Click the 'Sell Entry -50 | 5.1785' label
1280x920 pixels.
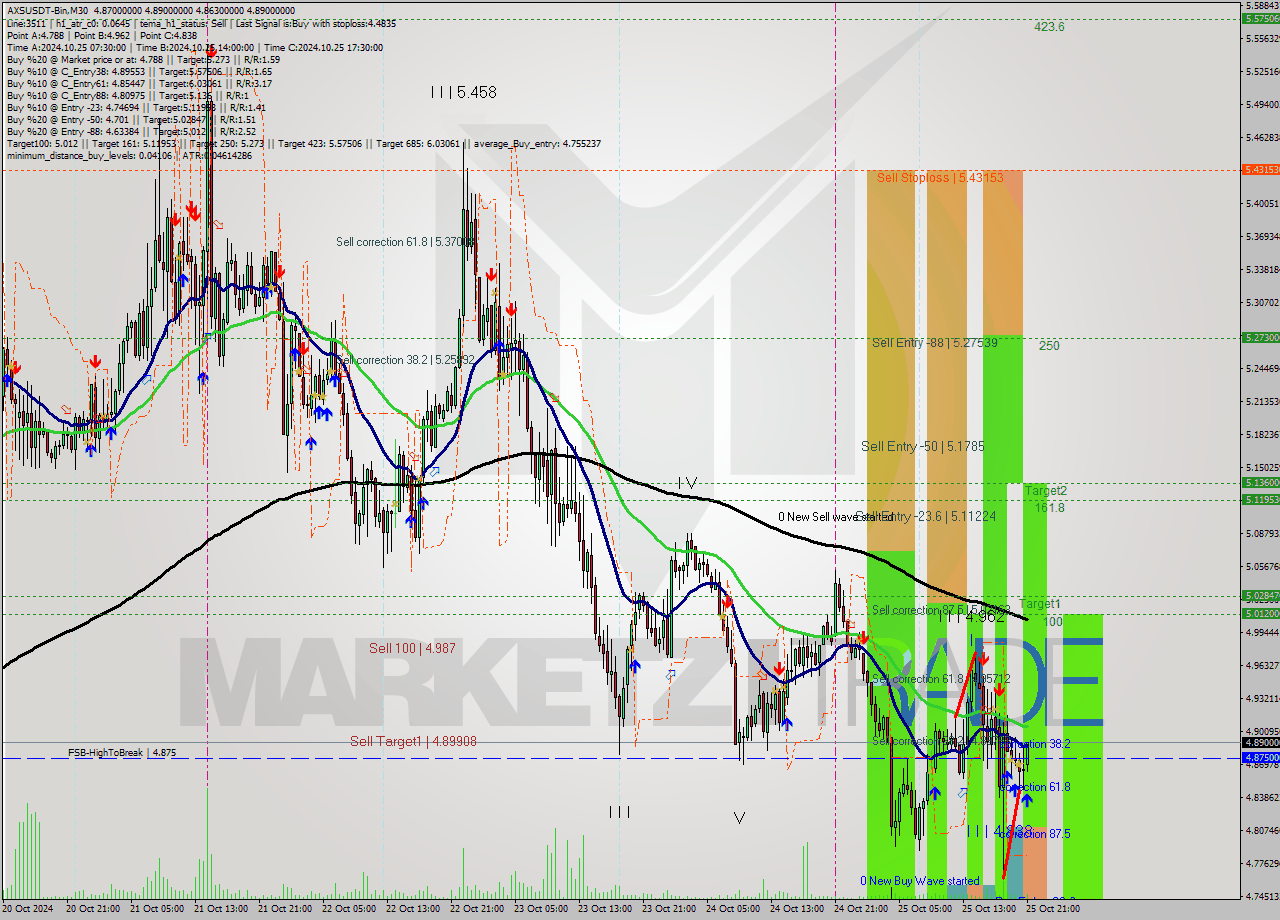tap(922, 446)
